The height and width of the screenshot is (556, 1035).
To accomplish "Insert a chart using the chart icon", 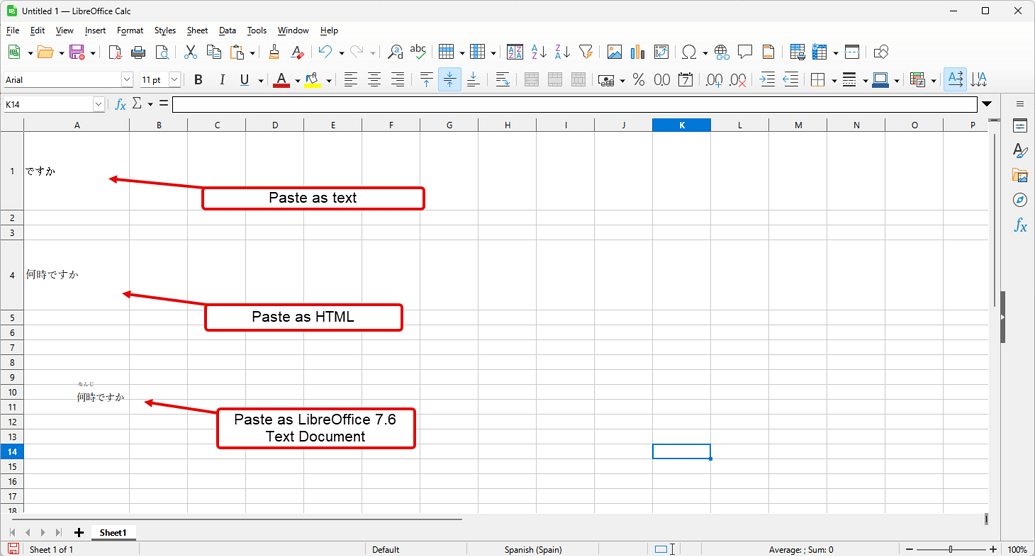I will coord(638,52).
